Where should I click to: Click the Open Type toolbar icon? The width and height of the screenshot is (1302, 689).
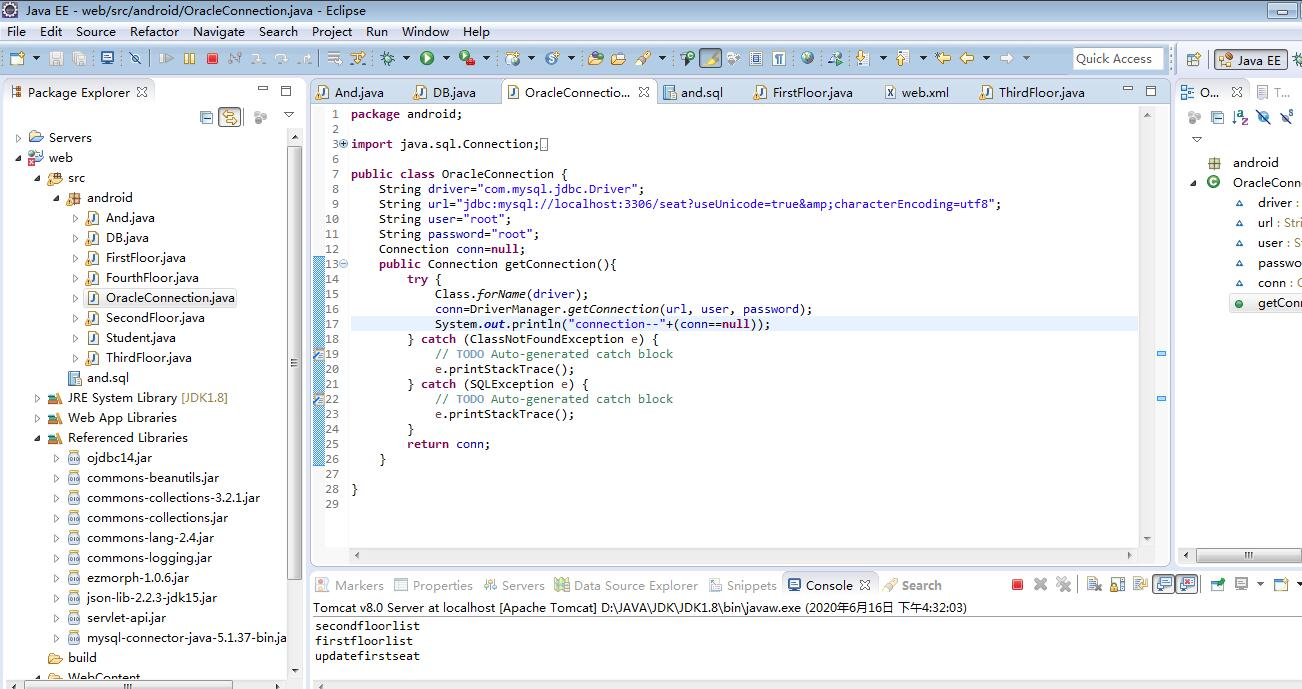[595, 58]
